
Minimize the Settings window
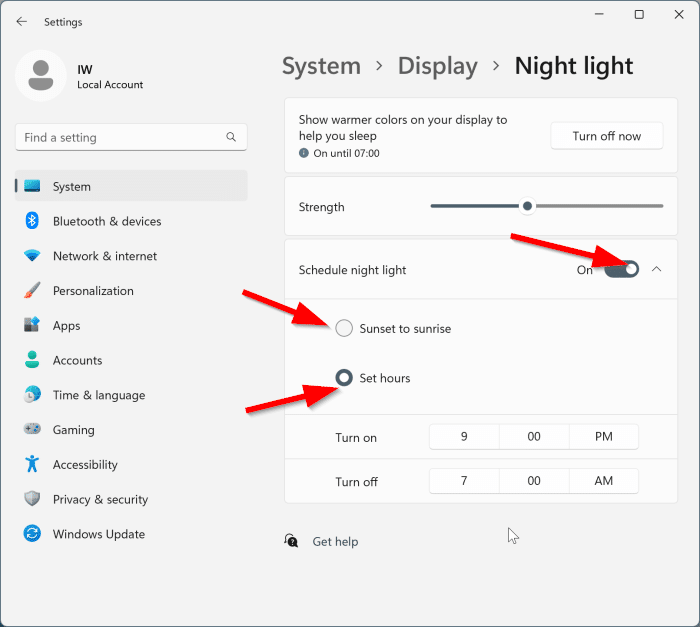pyautogui.click(x=599, y=14)
